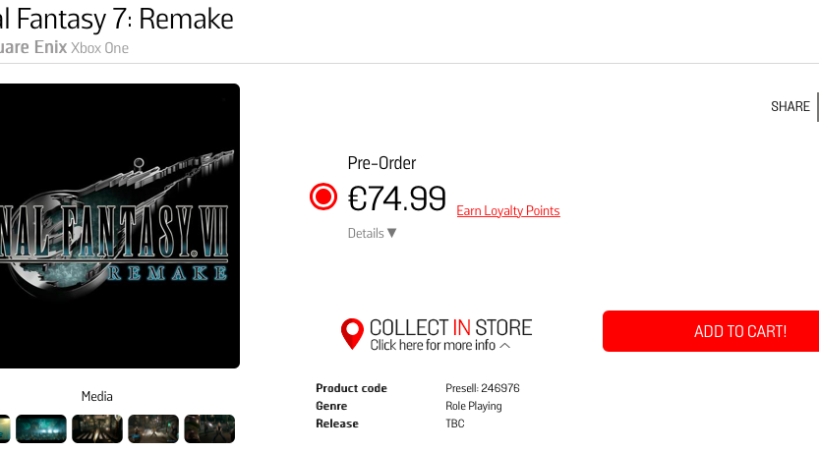
Task: Click the red location pin icon
Action: (x=352, y=333)
